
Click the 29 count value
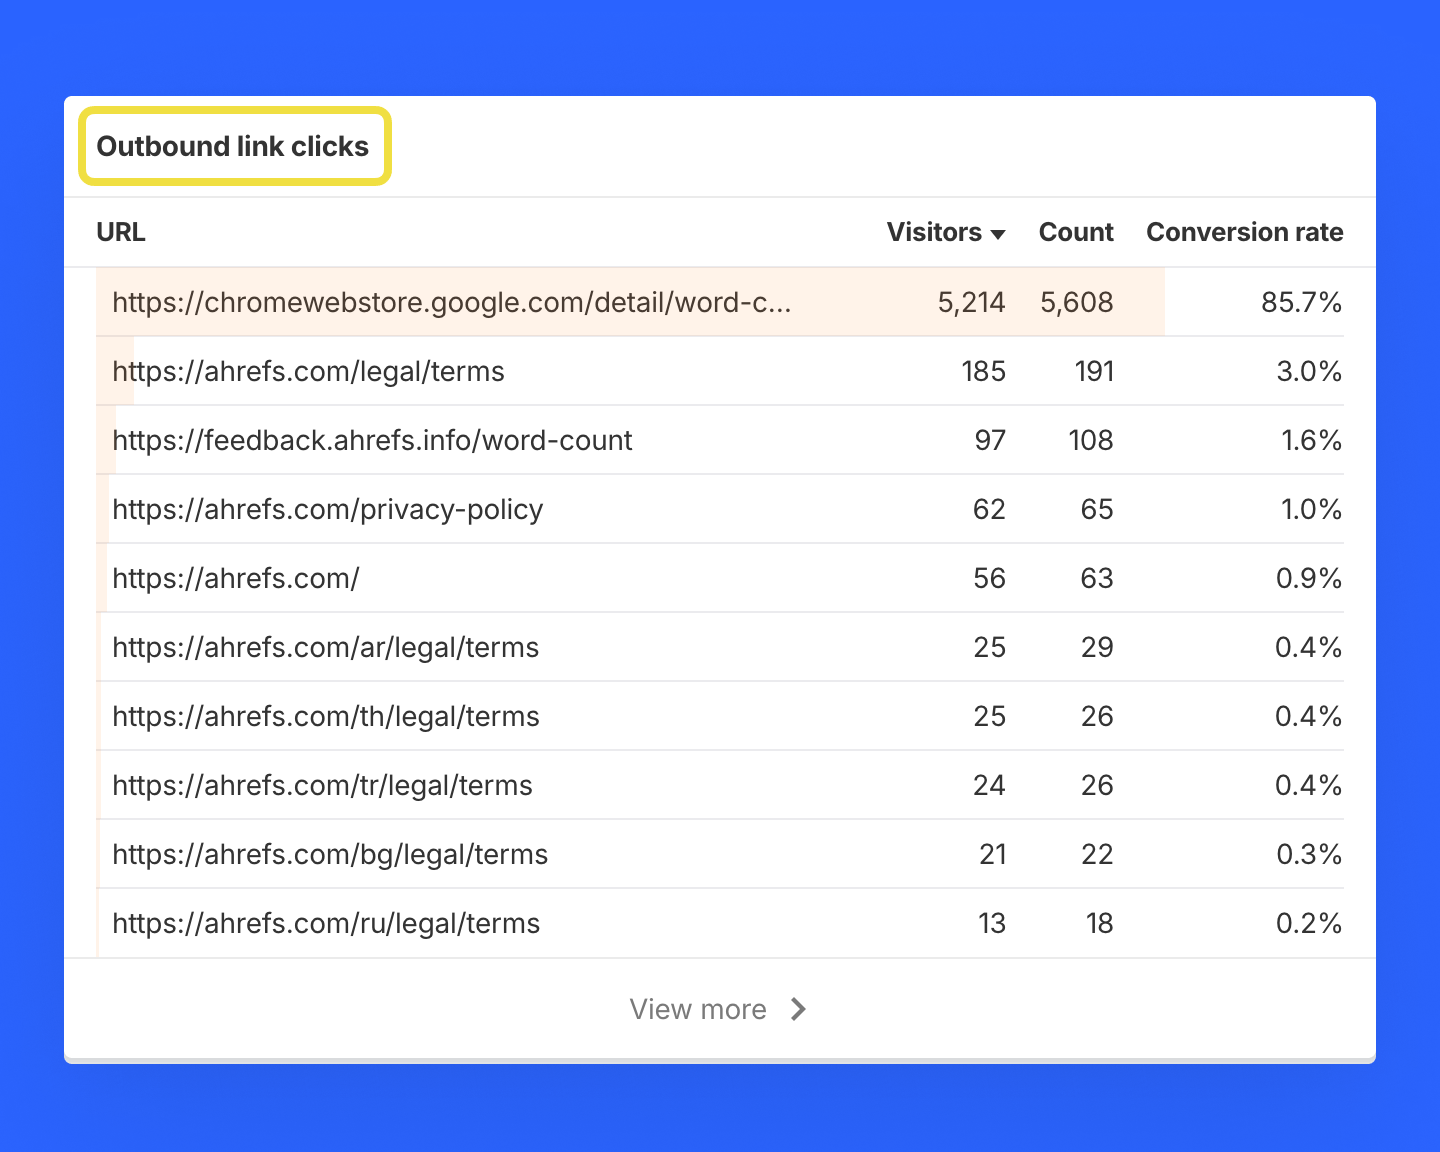pyautogui.click(x=1097, y=647)
